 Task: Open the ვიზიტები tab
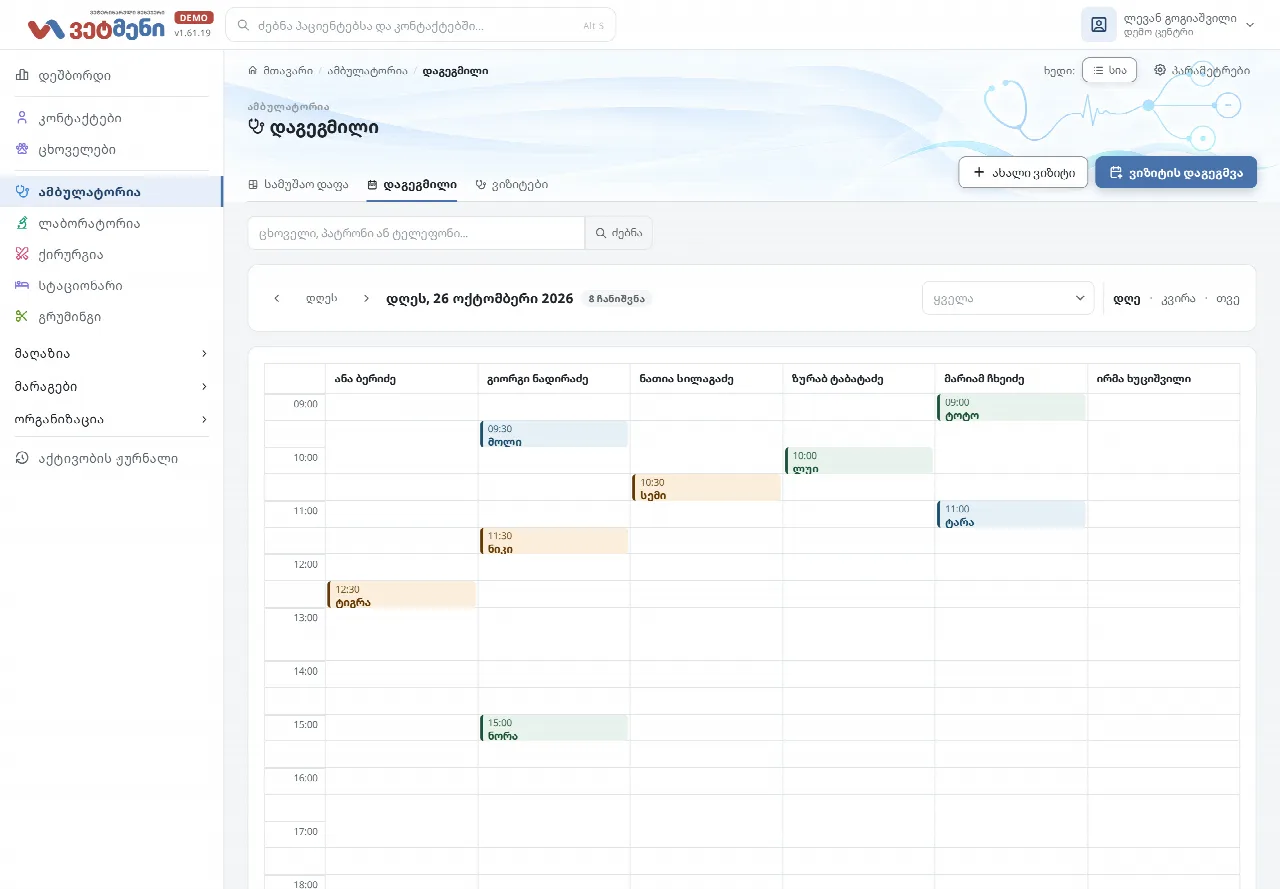511,184
